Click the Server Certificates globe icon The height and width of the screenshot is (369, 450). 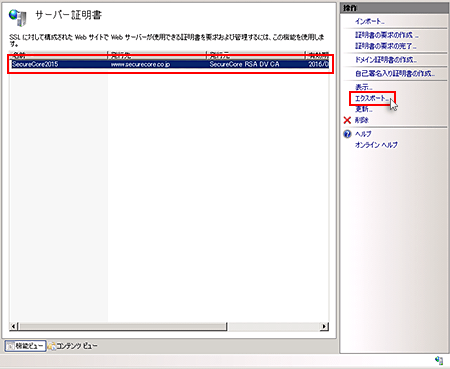coord(18,18)
